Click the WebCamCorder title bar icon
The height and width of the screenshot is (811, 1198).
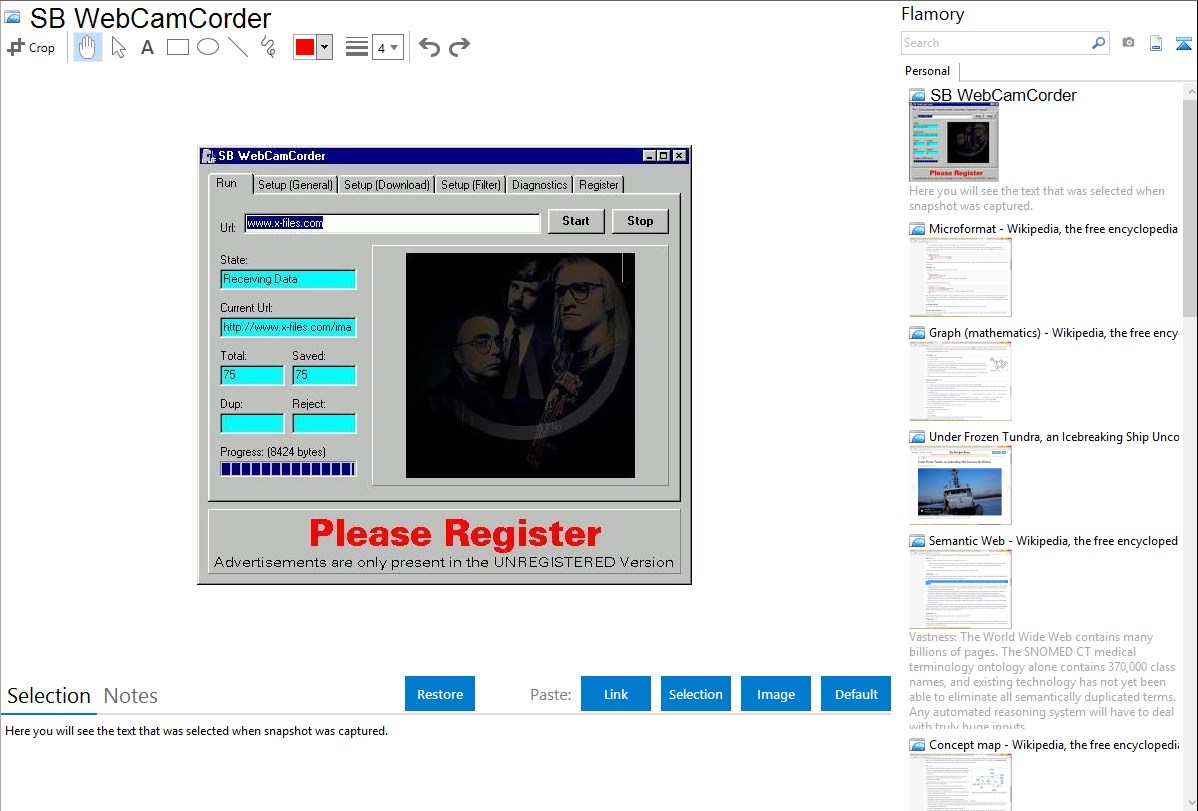coord(208,156)
